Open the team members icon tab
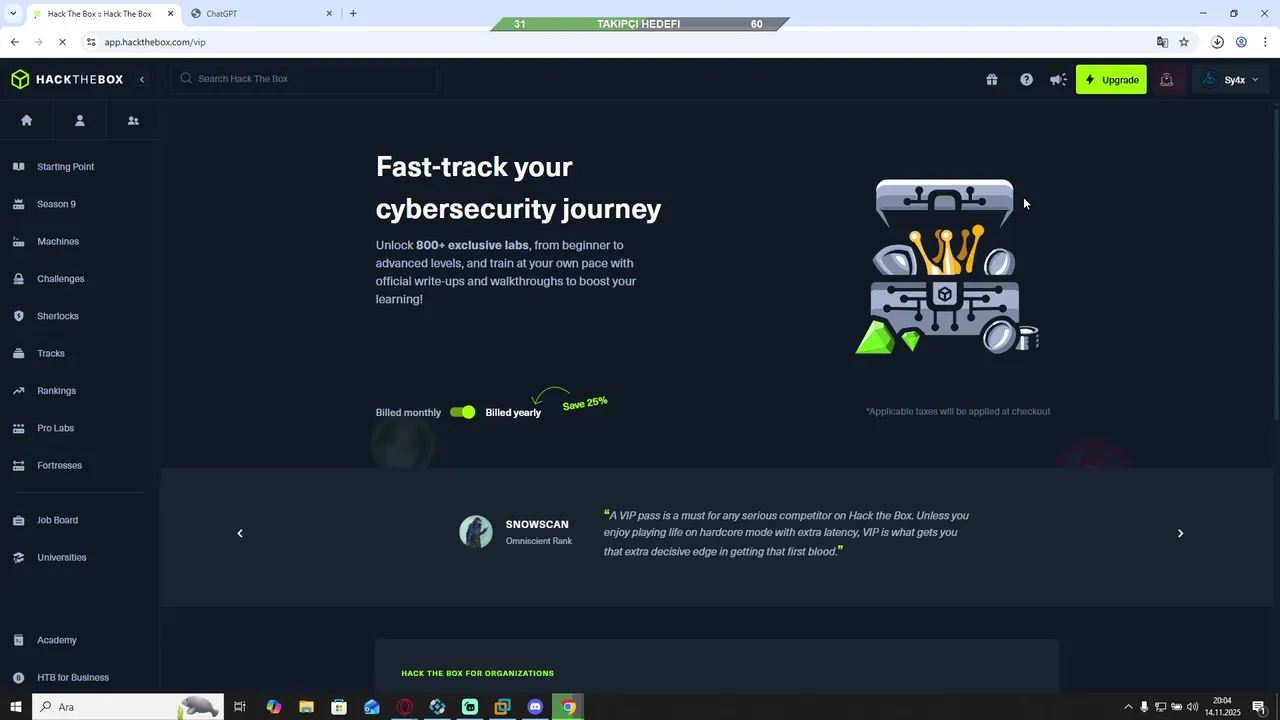 pyautogui.click(x=133, y=120)
